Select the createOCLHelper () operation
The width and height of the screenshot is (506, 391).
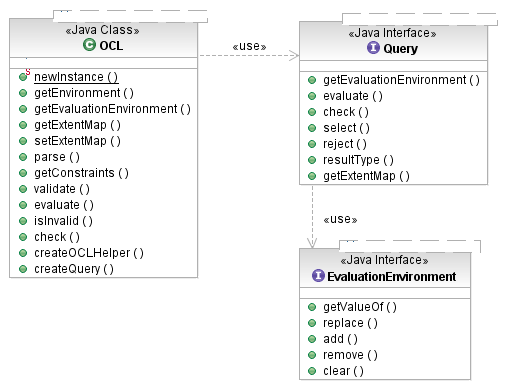tap(89, 253)
